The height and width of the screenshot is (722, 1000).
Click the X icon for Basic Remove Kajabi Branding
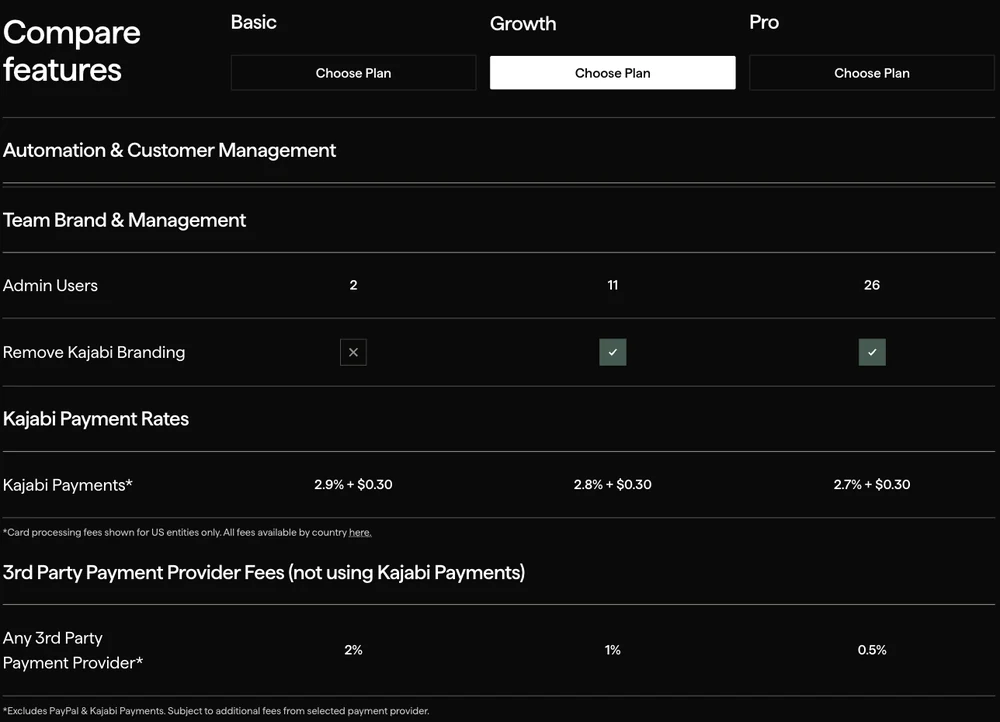(353, 352)
